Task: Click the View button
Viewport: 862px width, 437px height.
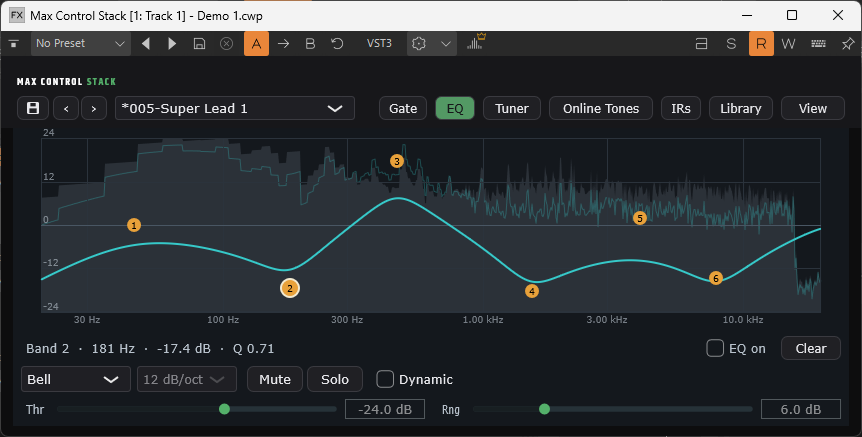Action: coord(813,108)
